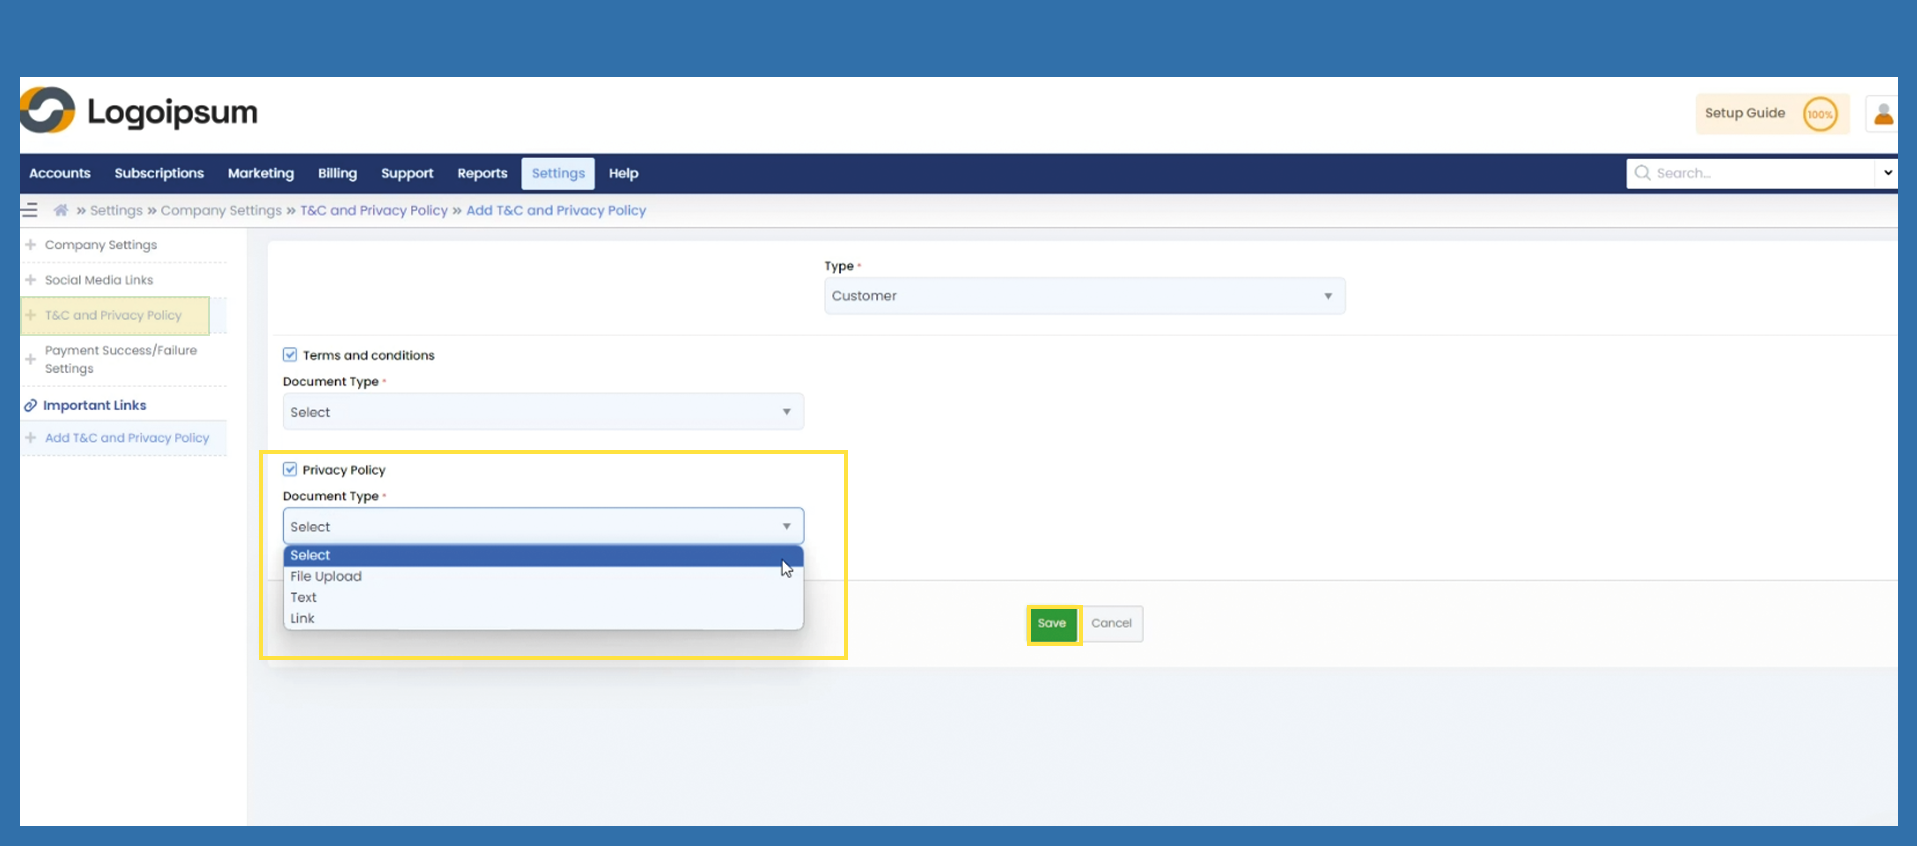Click the search magnifier icon
Viewport: 1917px width, 846px height.
(1642, 173)
